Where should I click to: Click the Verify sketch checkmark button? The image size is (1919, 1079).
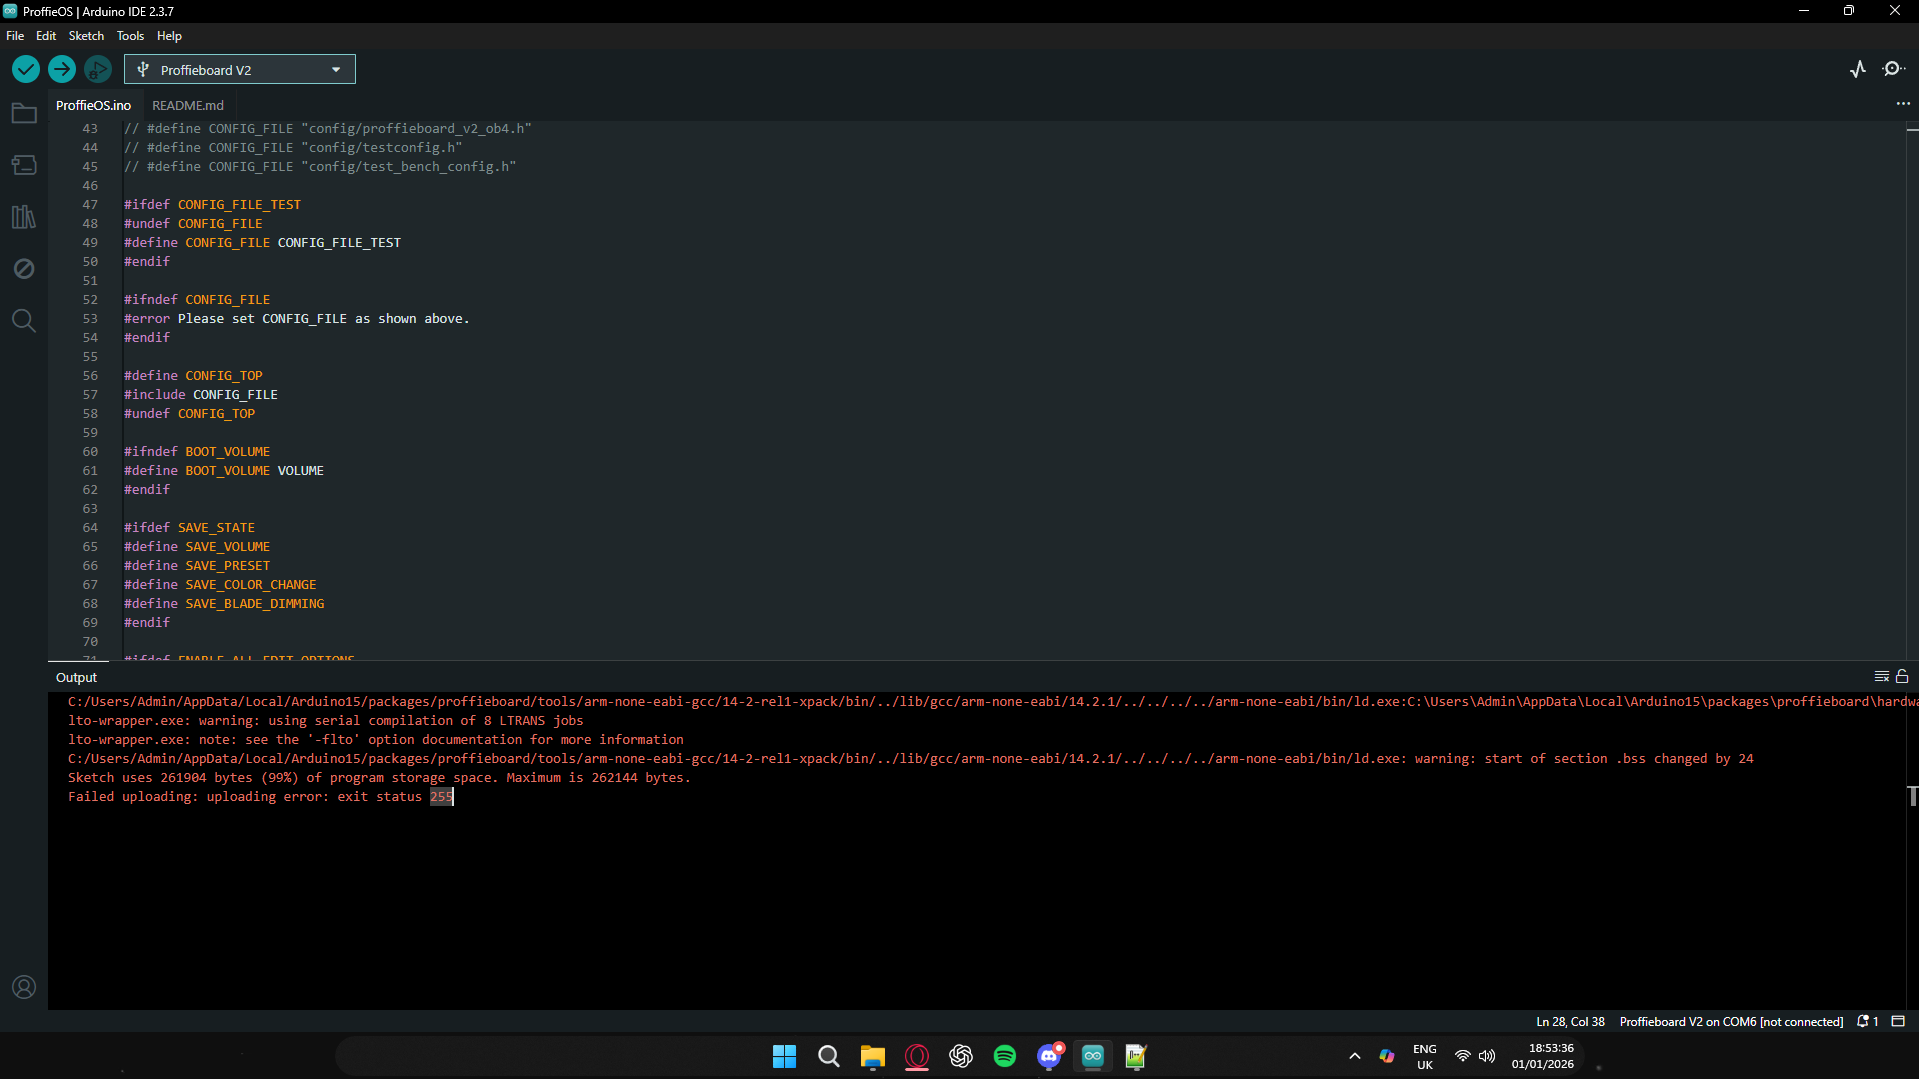(26, 69)
